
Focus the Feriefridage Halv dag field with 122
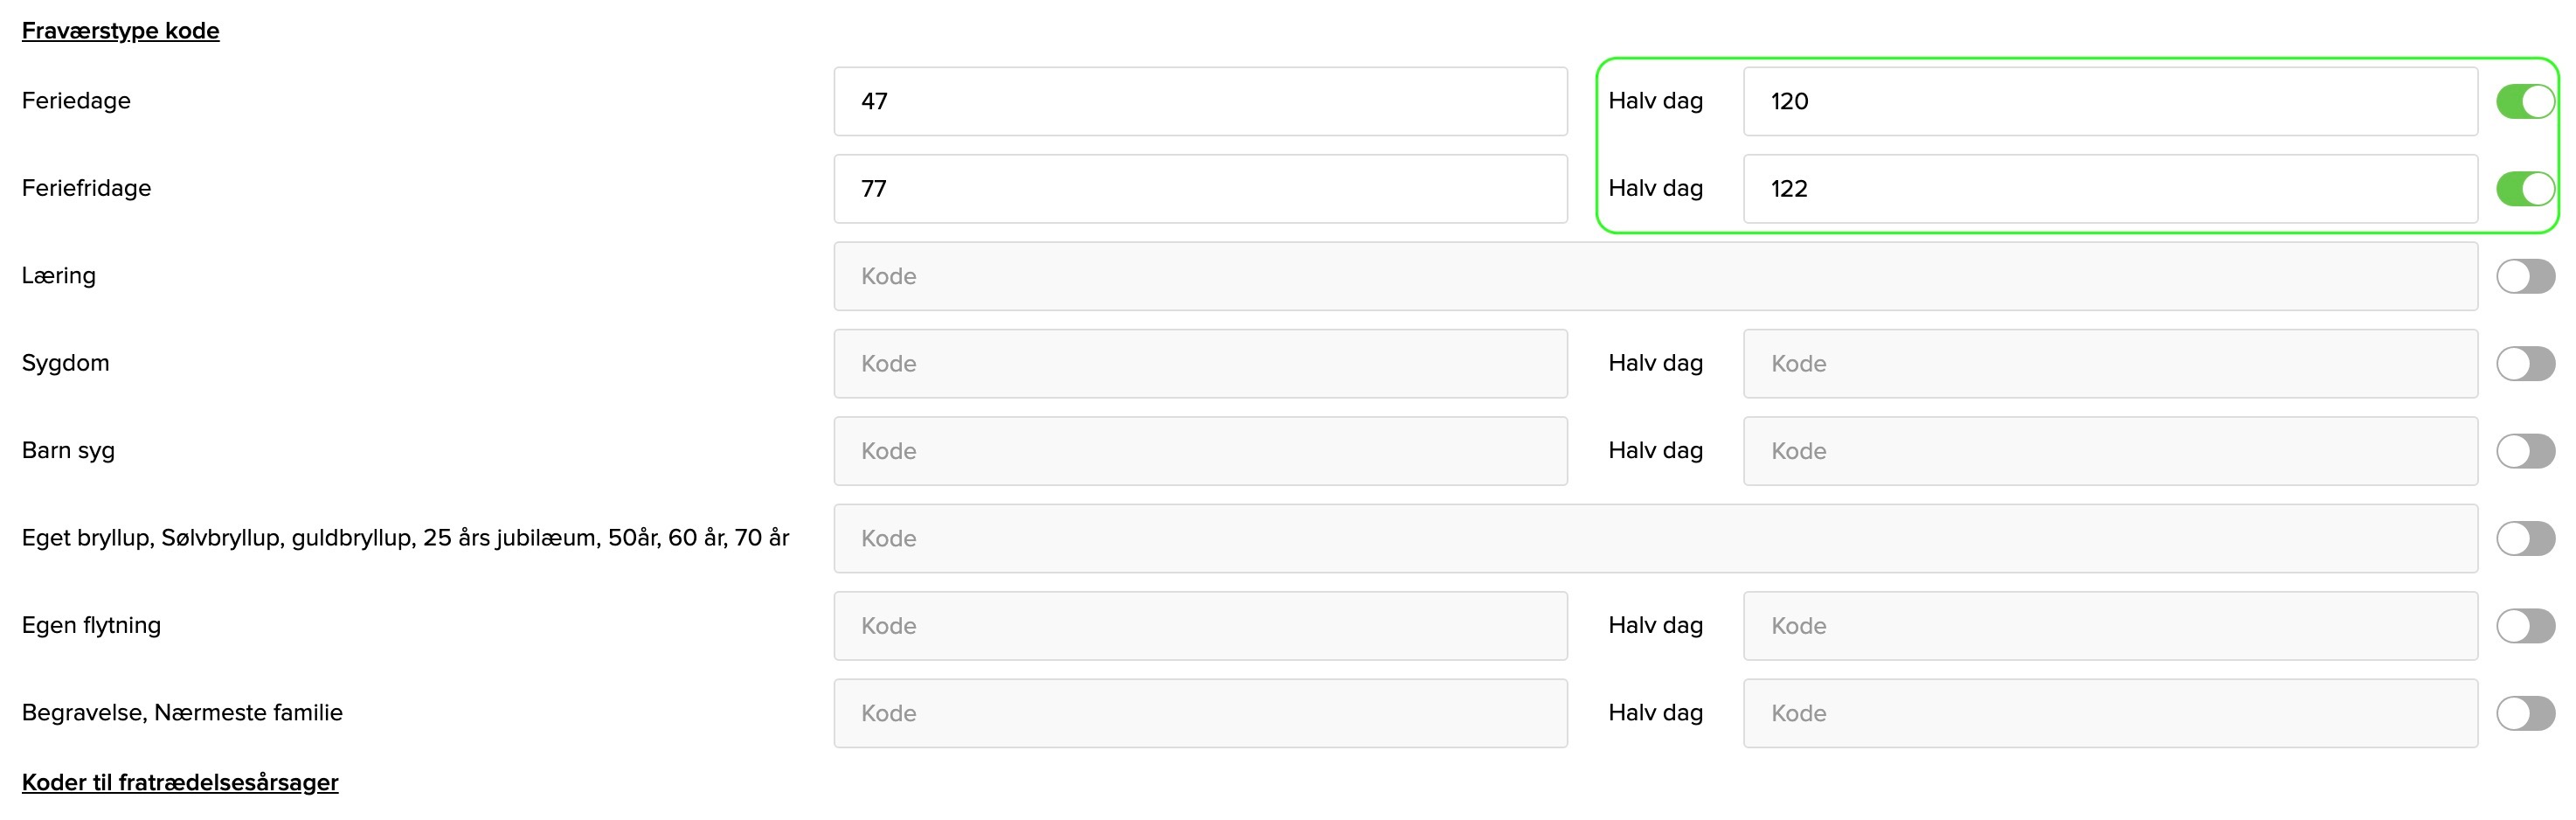click(x=2110, y=189)
